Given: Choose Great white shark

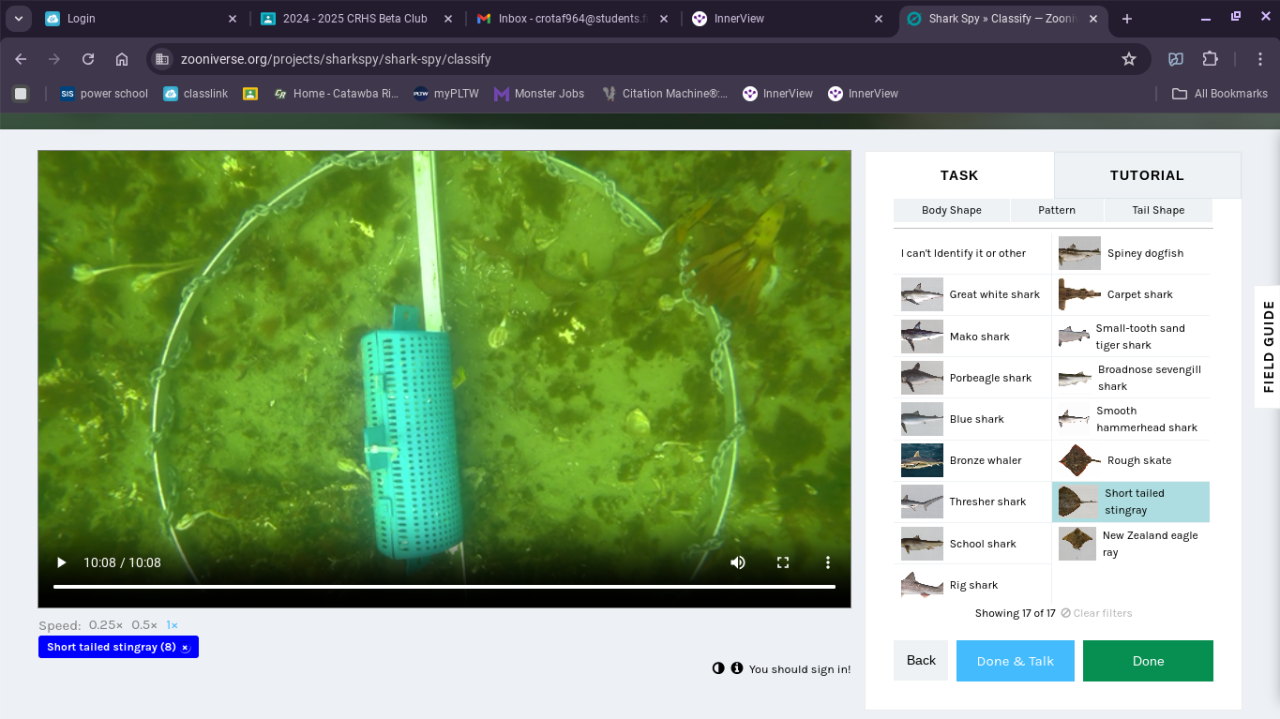Looking at the screenshot, I should coord(972,295).
